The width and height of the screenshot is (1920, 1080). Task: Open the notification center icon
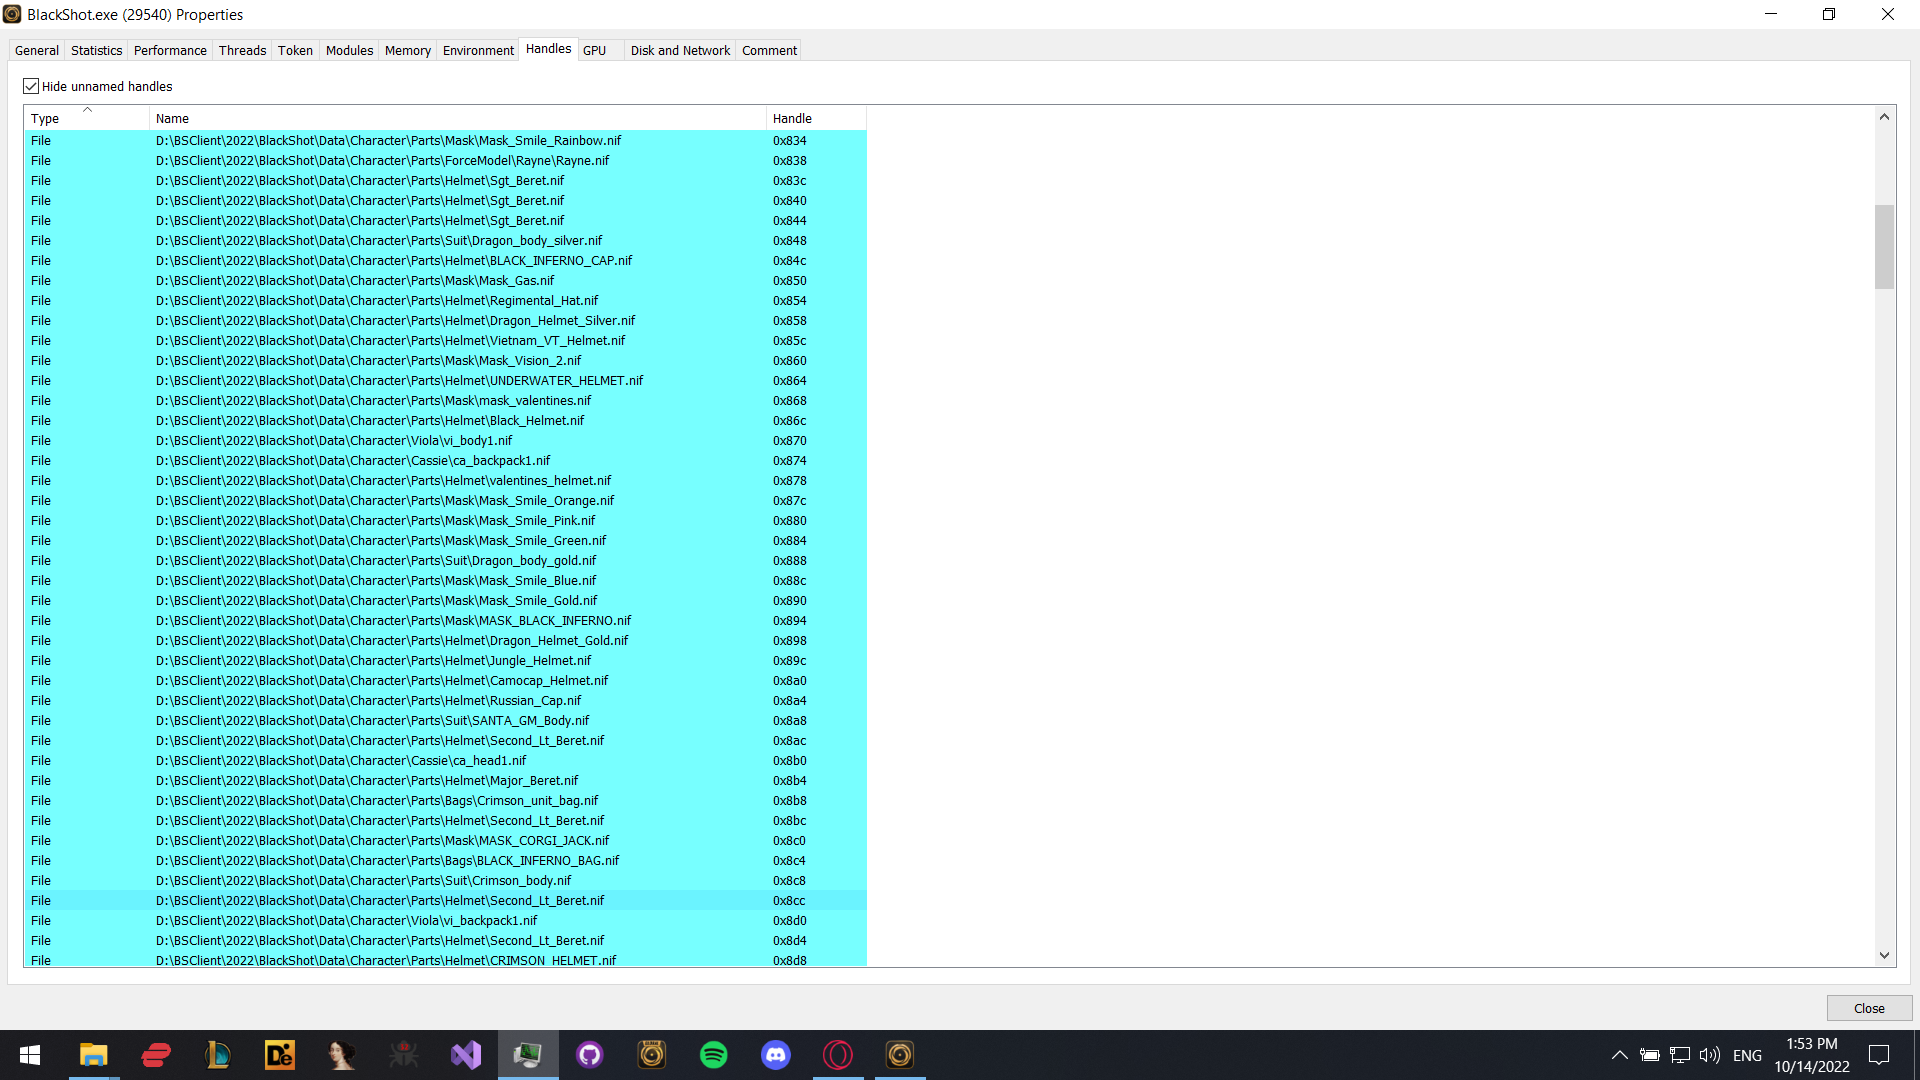[x=1879, y=1055]
